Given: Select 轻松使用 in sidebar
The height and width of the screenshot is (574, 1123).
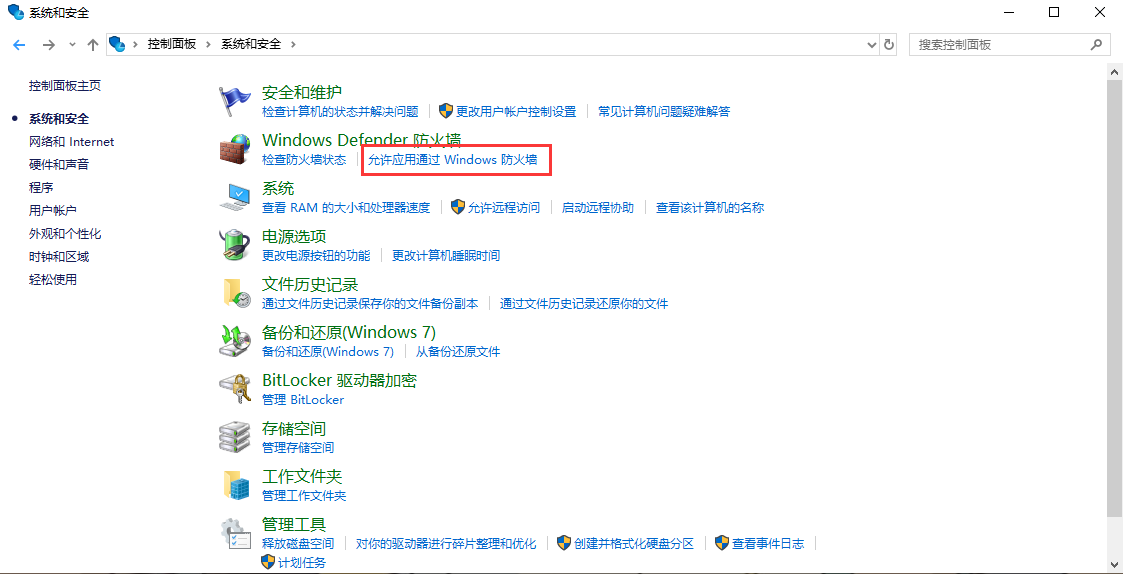Looking at the screenshot, I should (52, 279).
